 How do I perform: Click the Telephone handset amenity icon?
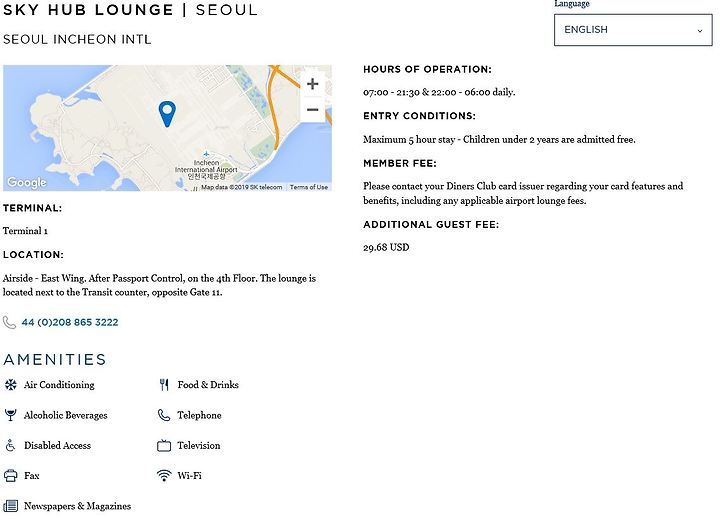point(164,415)
